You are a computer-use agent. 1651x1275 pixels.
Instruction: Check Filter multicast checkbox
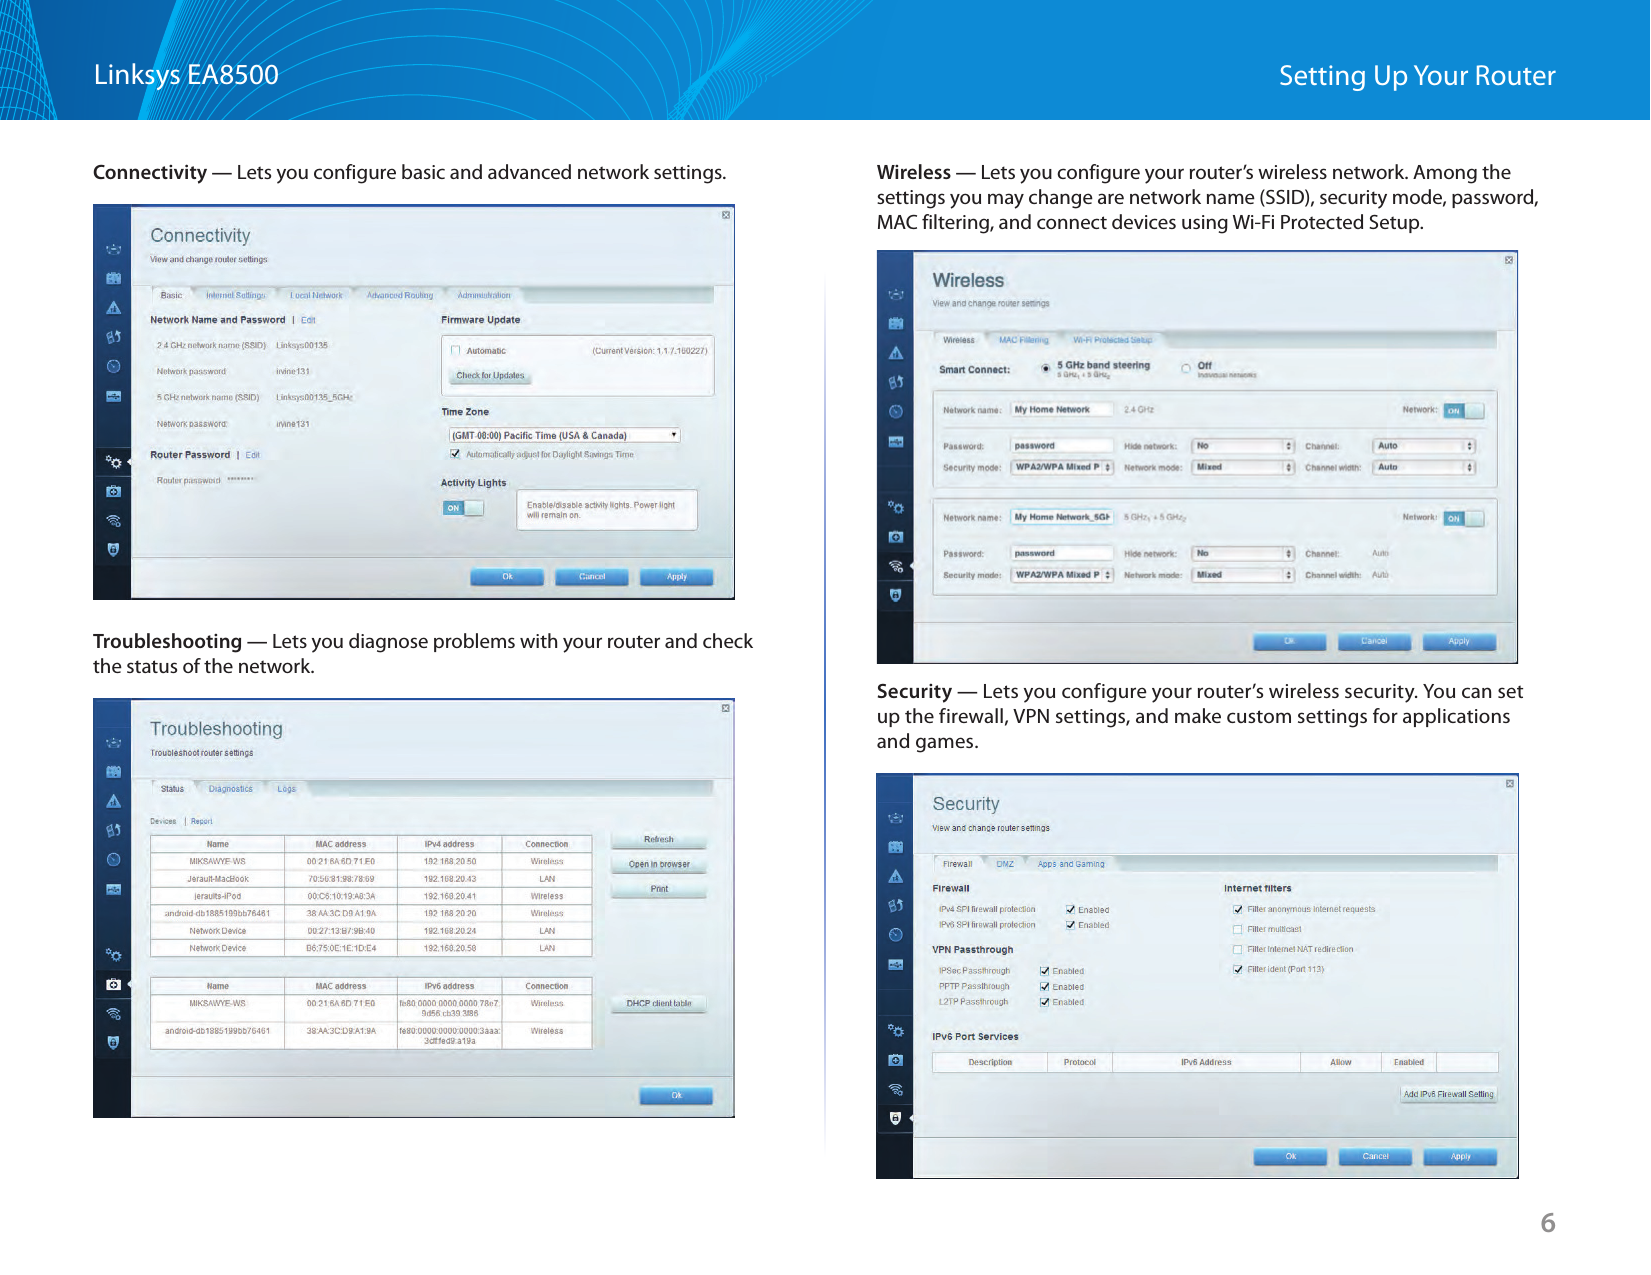pyautogui.click(x=1238, y=929)
